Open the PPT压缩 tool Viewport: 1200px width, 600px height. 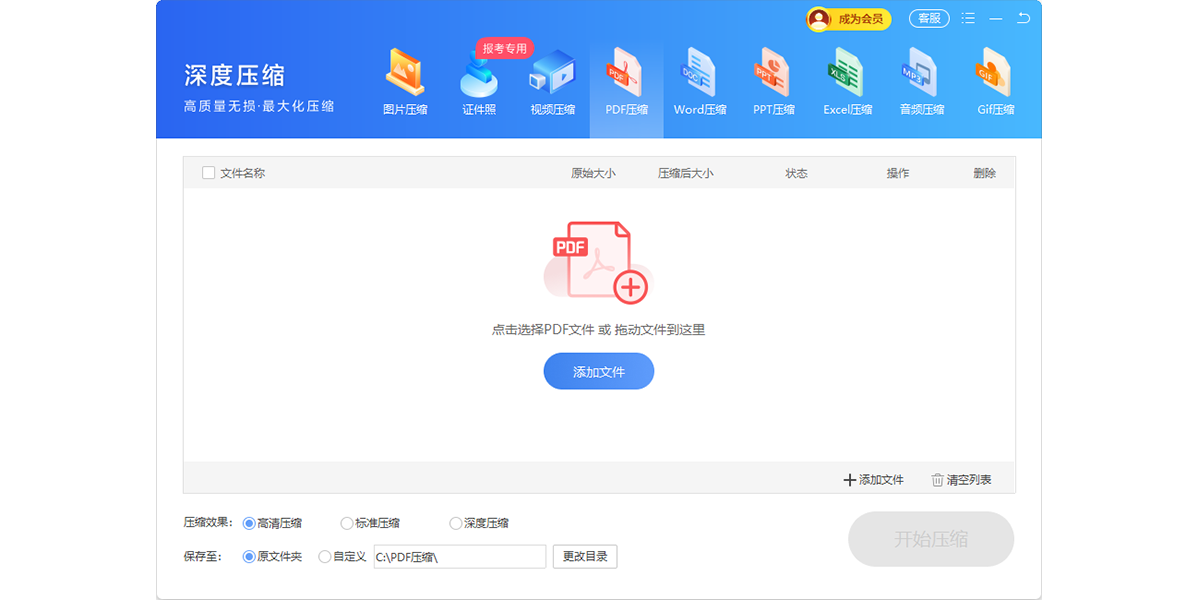click(774, 82)
